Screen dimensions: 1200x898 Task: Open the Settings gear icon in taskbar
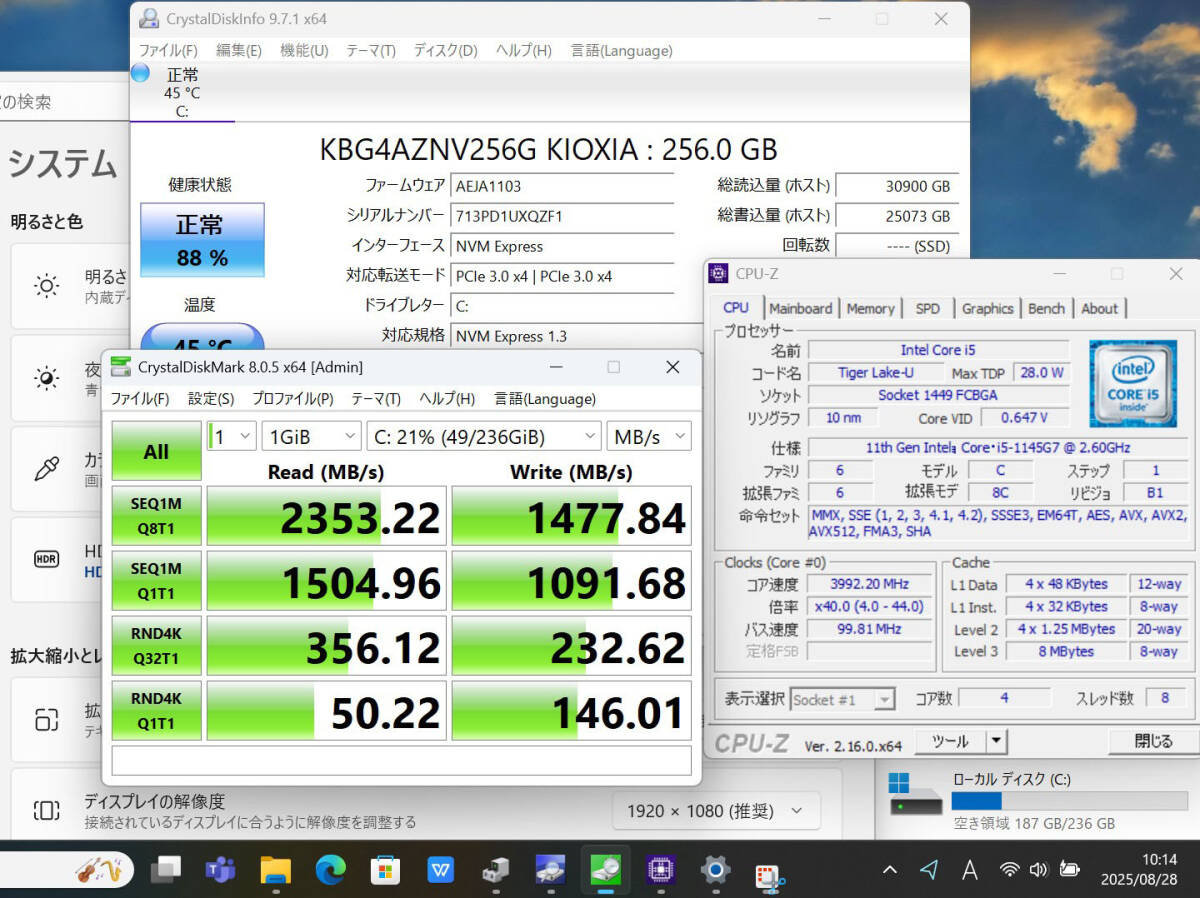pyautogui.click(x=714, y=870)
